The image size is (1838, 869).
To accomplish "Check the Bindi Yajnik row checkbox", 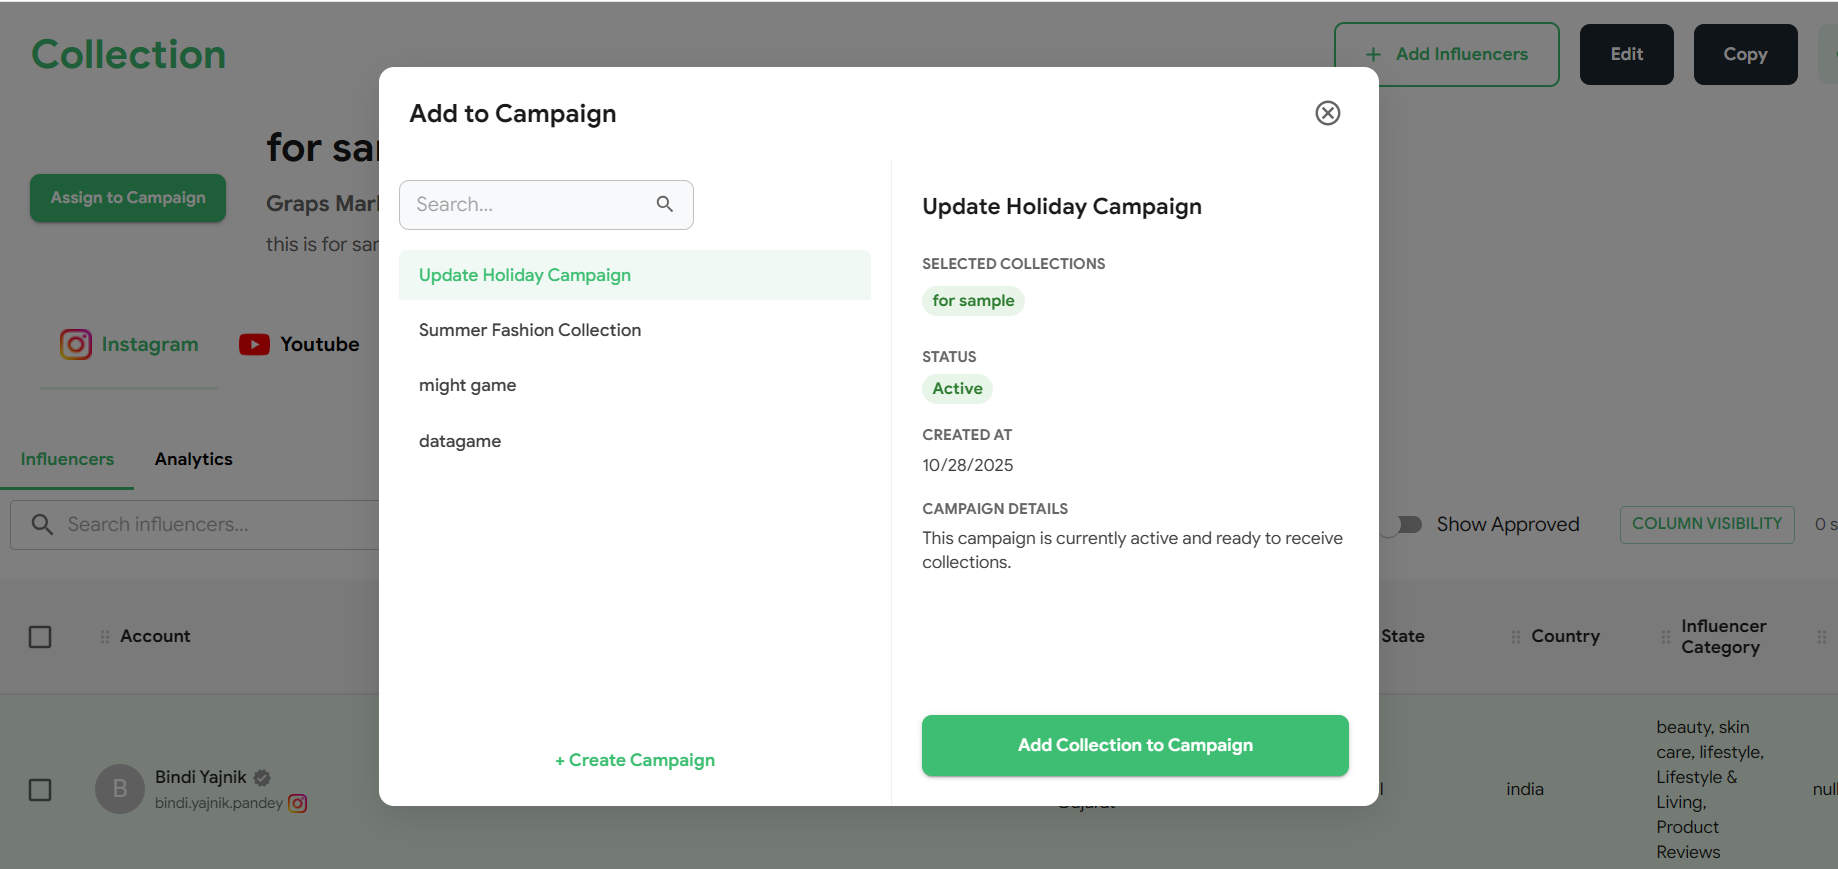I will click(x=40, y=790).
